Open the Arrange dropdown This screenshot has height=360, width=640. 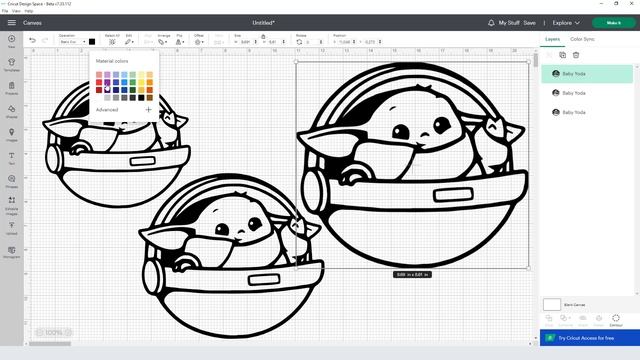[x=162, y=42]
